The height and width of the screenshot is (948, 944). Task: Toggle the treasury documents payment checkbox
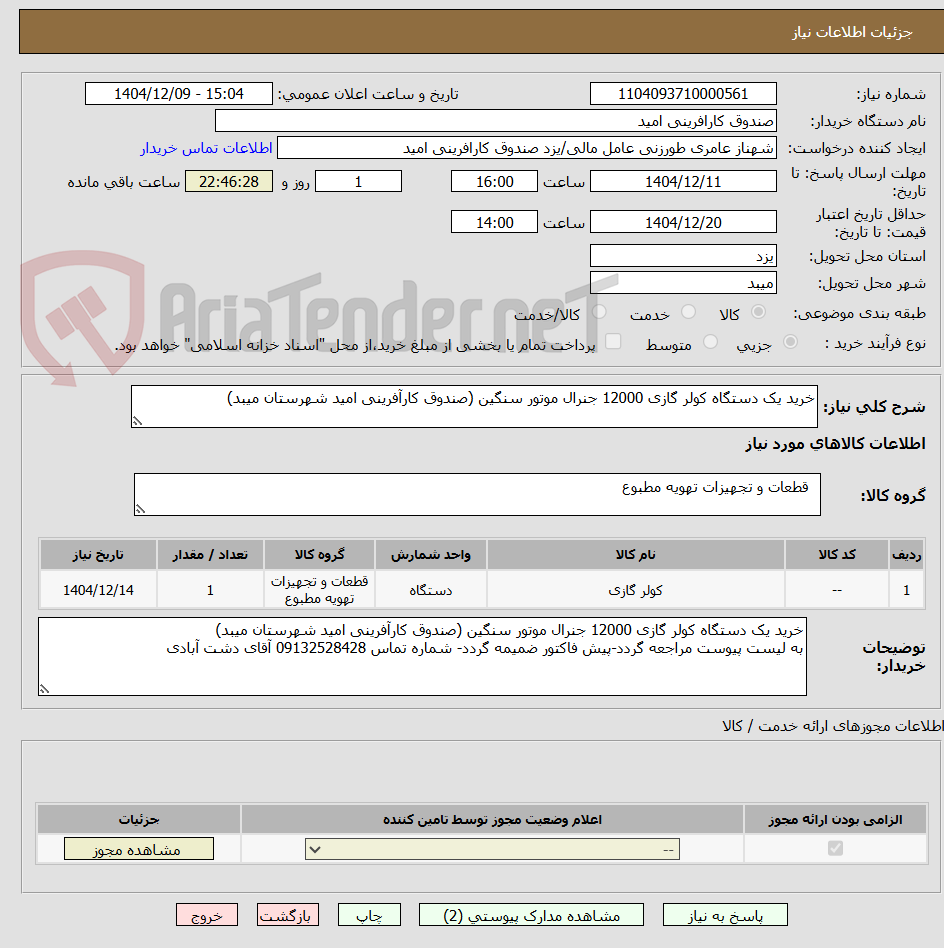[x=613, y=342]
